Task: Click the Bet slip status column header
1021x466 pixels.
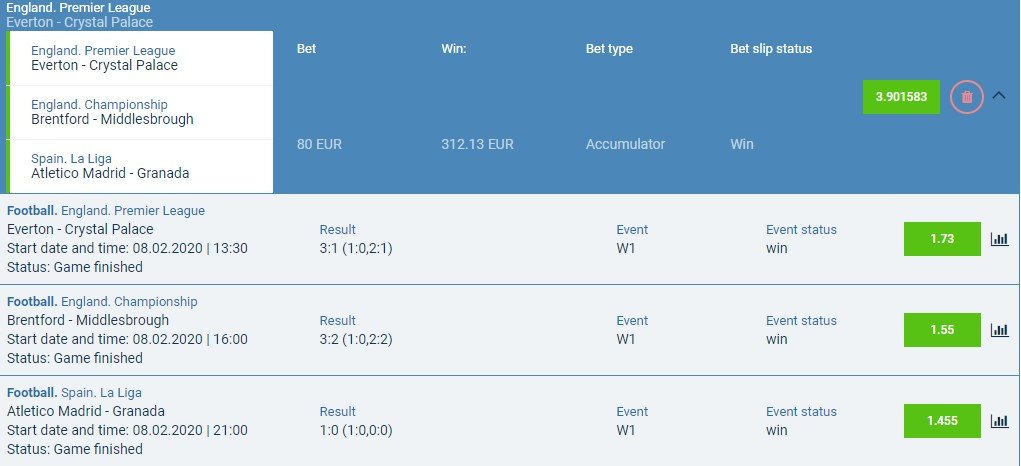Action: coord(771,49)
